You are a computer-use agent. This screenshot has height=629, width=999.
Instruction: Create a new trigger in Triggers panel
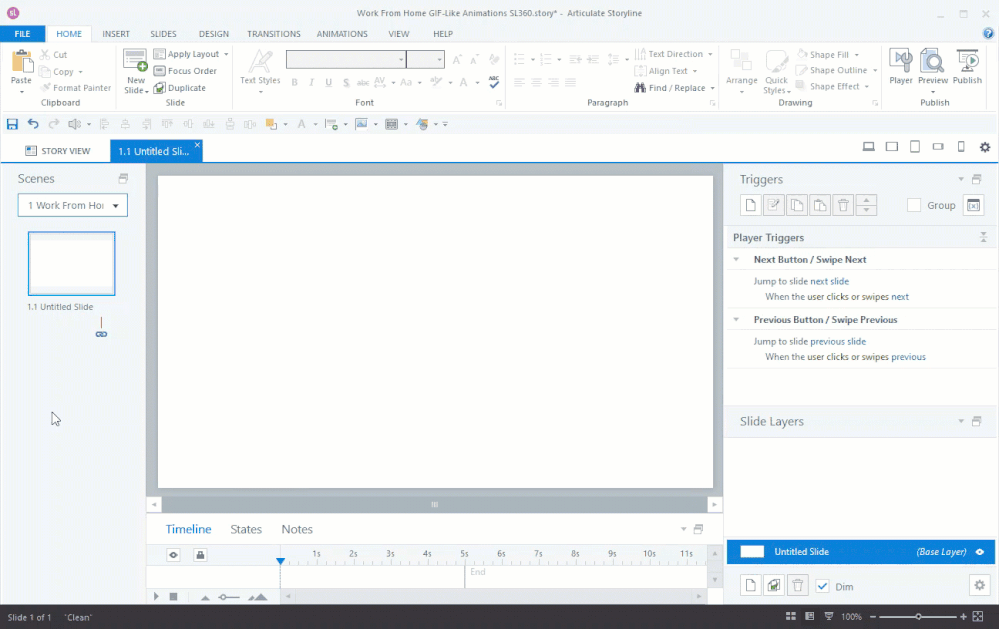coord(751,205)
